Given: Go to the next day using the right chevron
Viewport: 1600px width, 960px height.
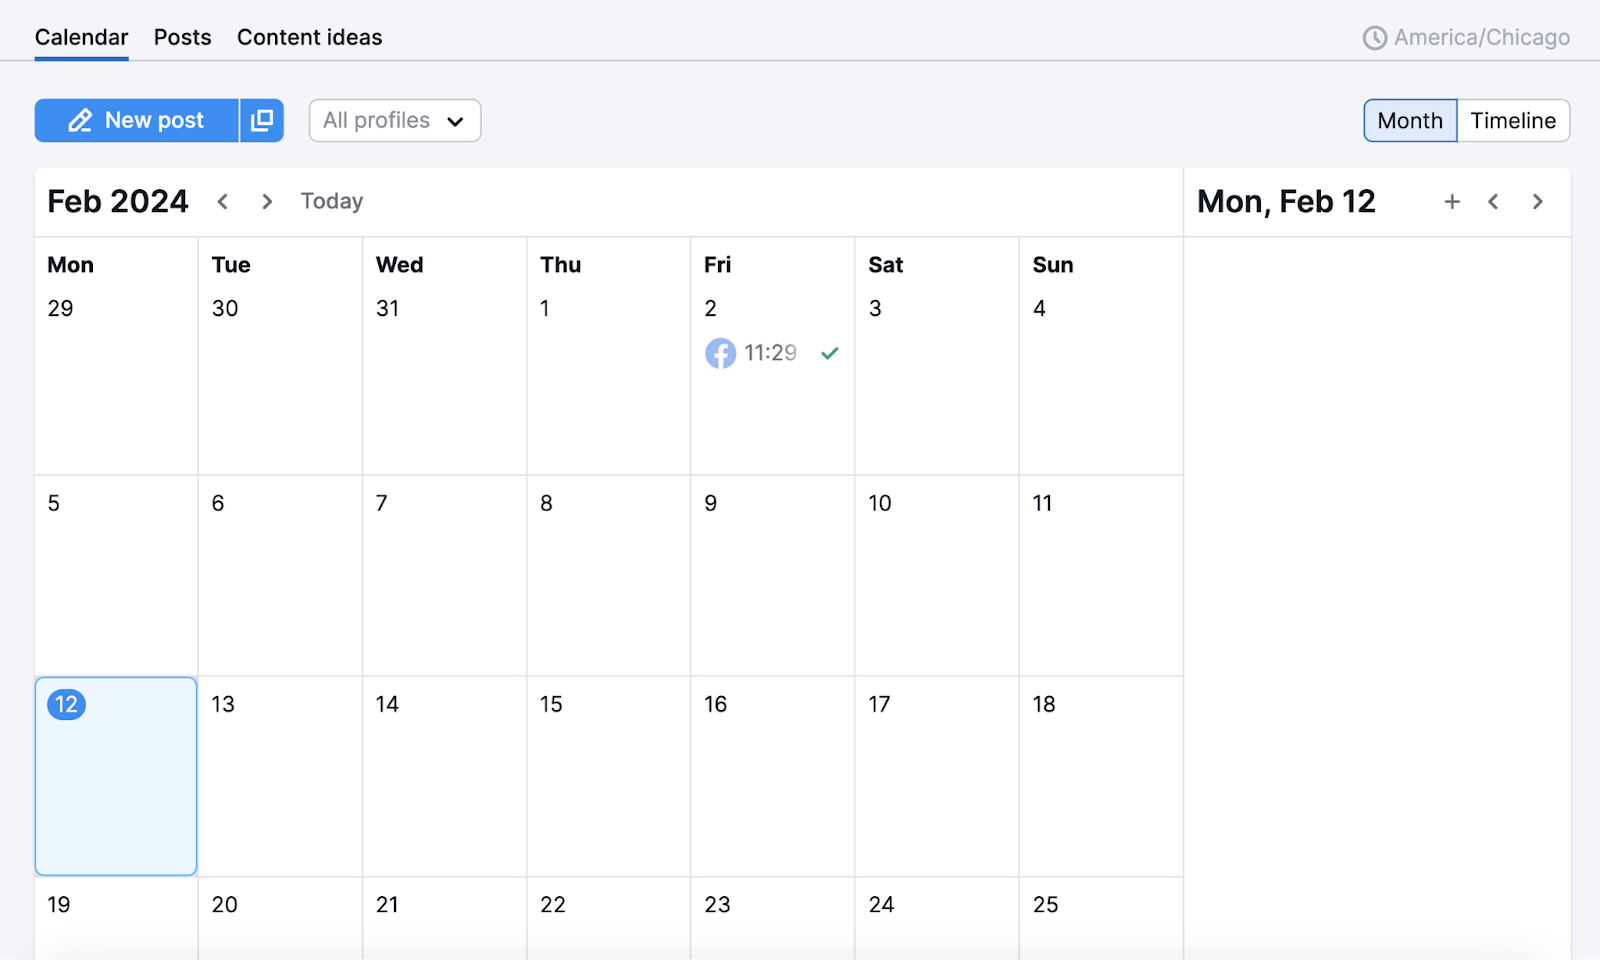Looking at the screenshot, I should 1537,201.
